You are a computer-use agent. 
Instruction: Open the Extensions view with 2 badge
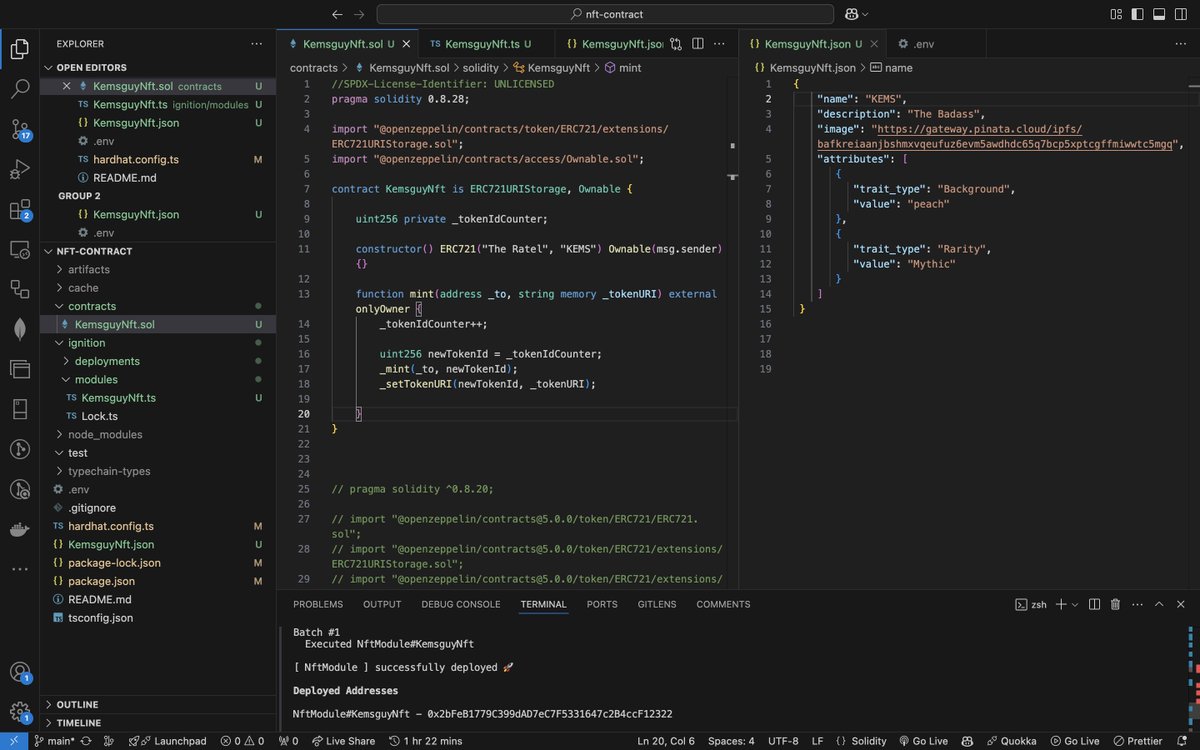19,209
